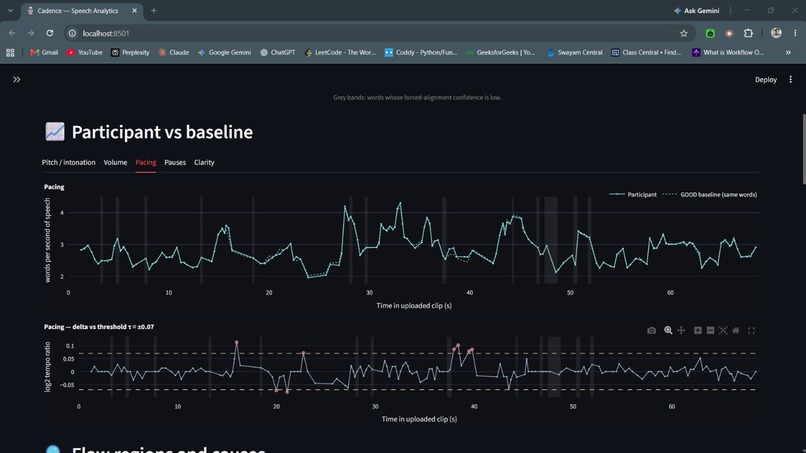Open the Swayam Central bookmark
The width and height of the screenshot is (806, 453).
pyautogui.click(x=575, y=52)
